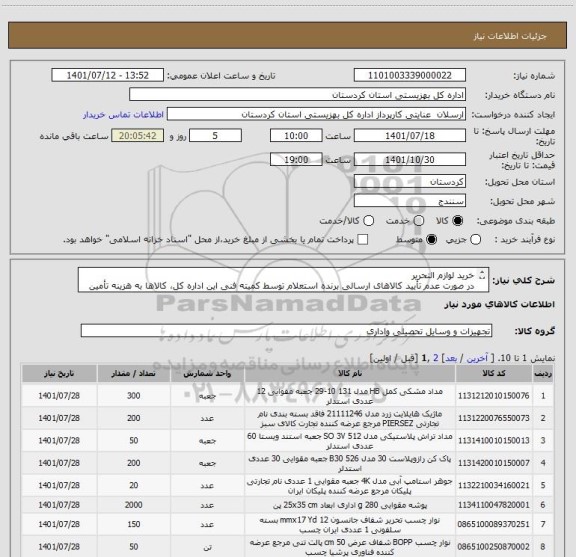Click the remaining days field showing 5

pos(215,136)
